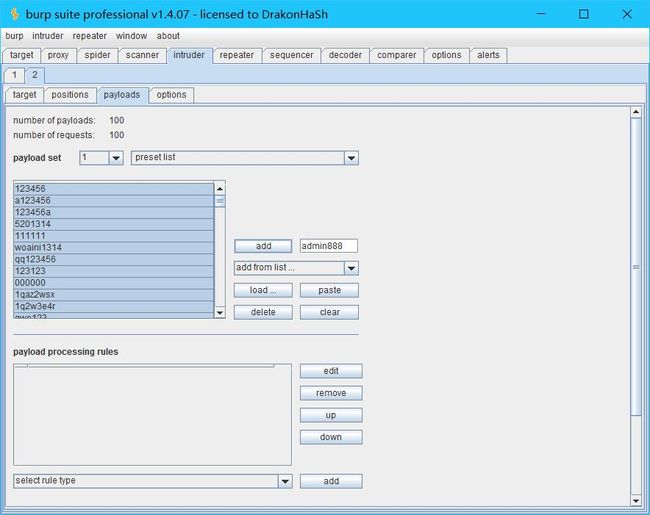The width and height of the screenshot is (650, 515).
Task: Open the positions sub-tab
Action: click(70, 95)
